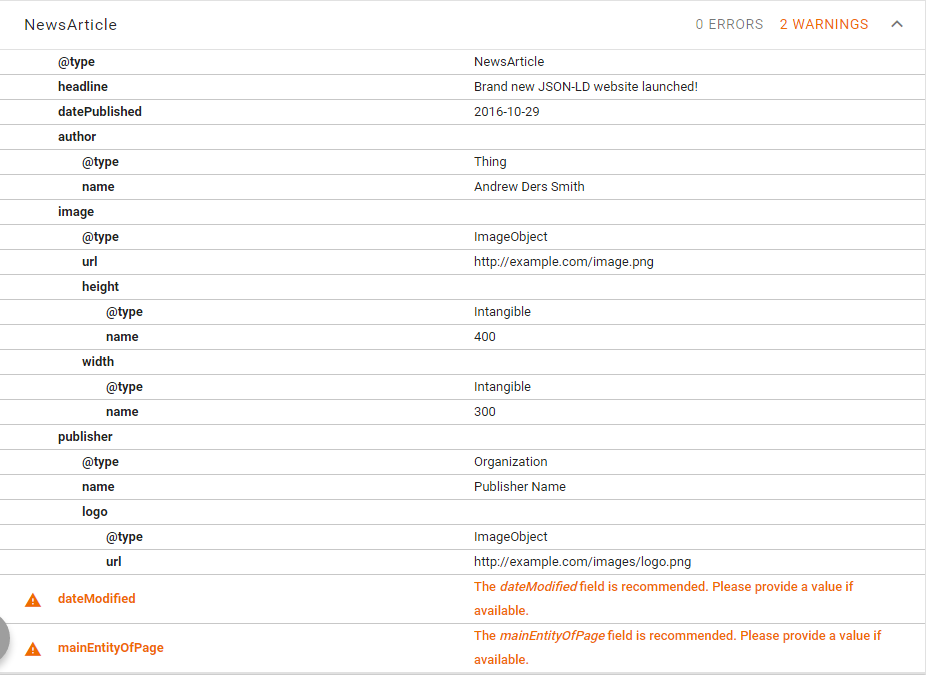The width and height of the screenshot is (926, 675).
Task: Click the image property row
Action: pyautogui.click(x=76, y=212)
